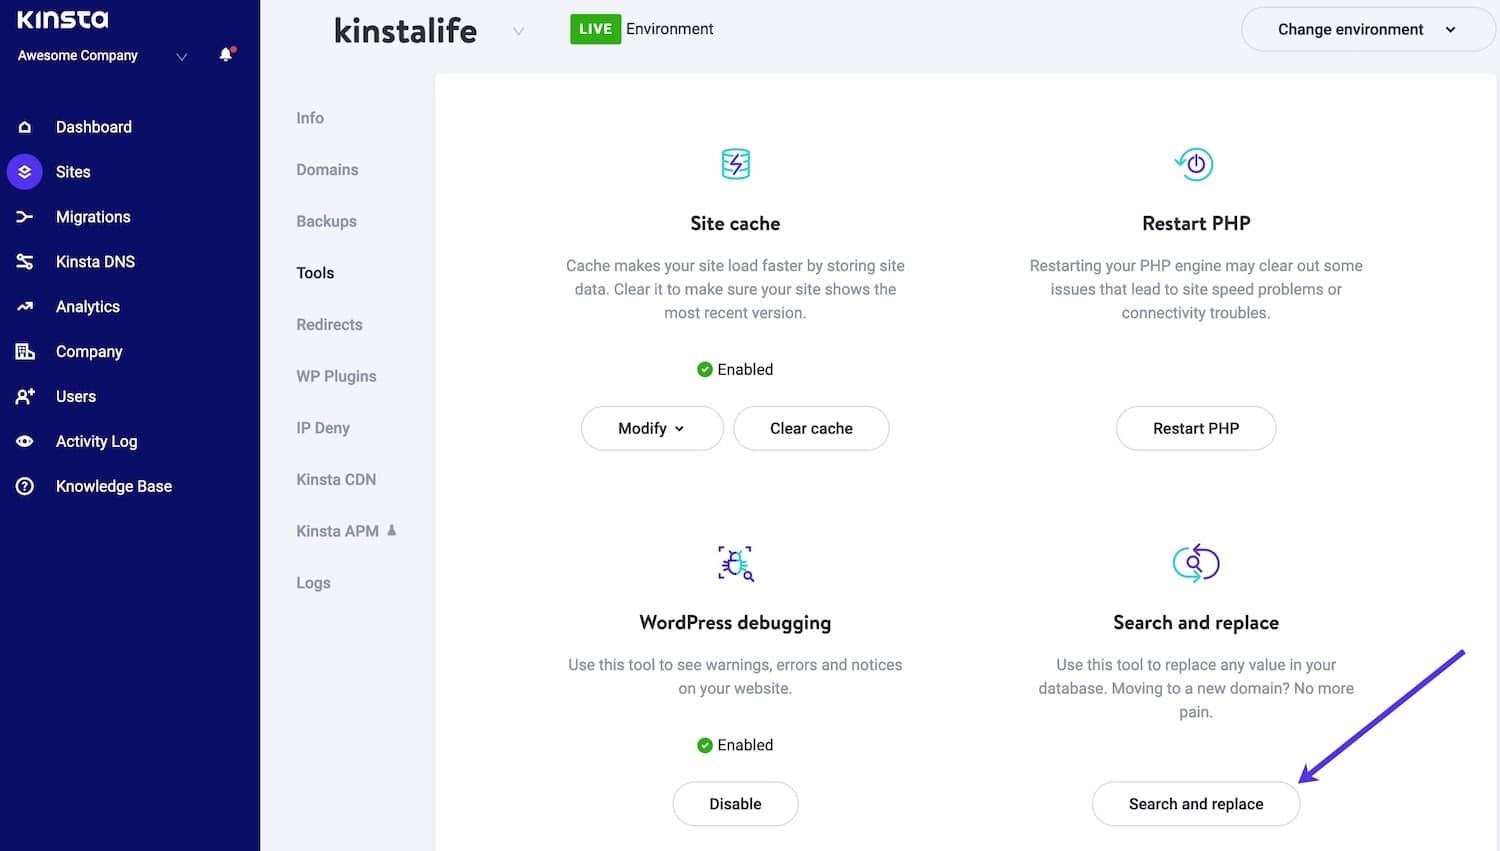1500x851 pixels.
Task: Open Company settings
Action: click(89, 352)
